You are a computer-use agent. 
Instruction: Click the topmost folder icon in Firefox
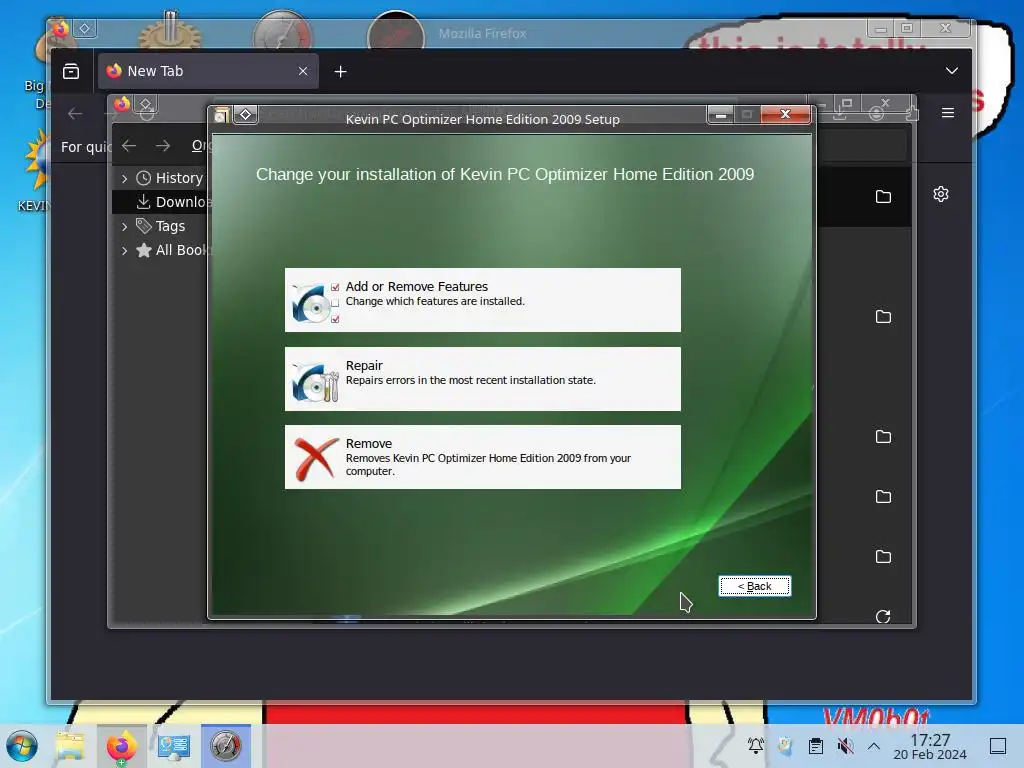(883, 197)
